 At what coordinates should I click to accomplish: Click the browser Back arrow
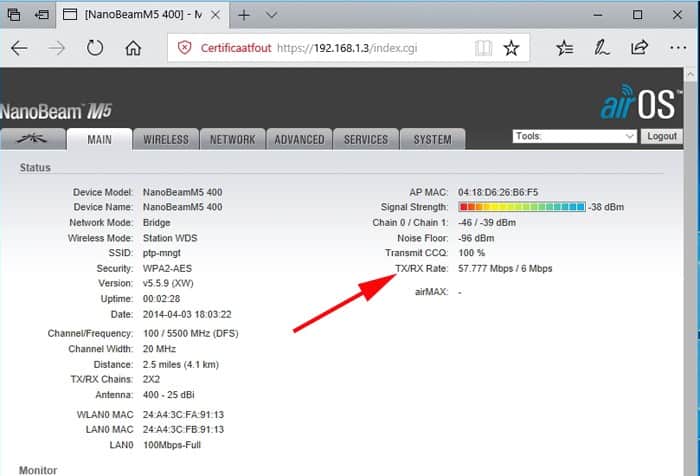click(19, 48)
